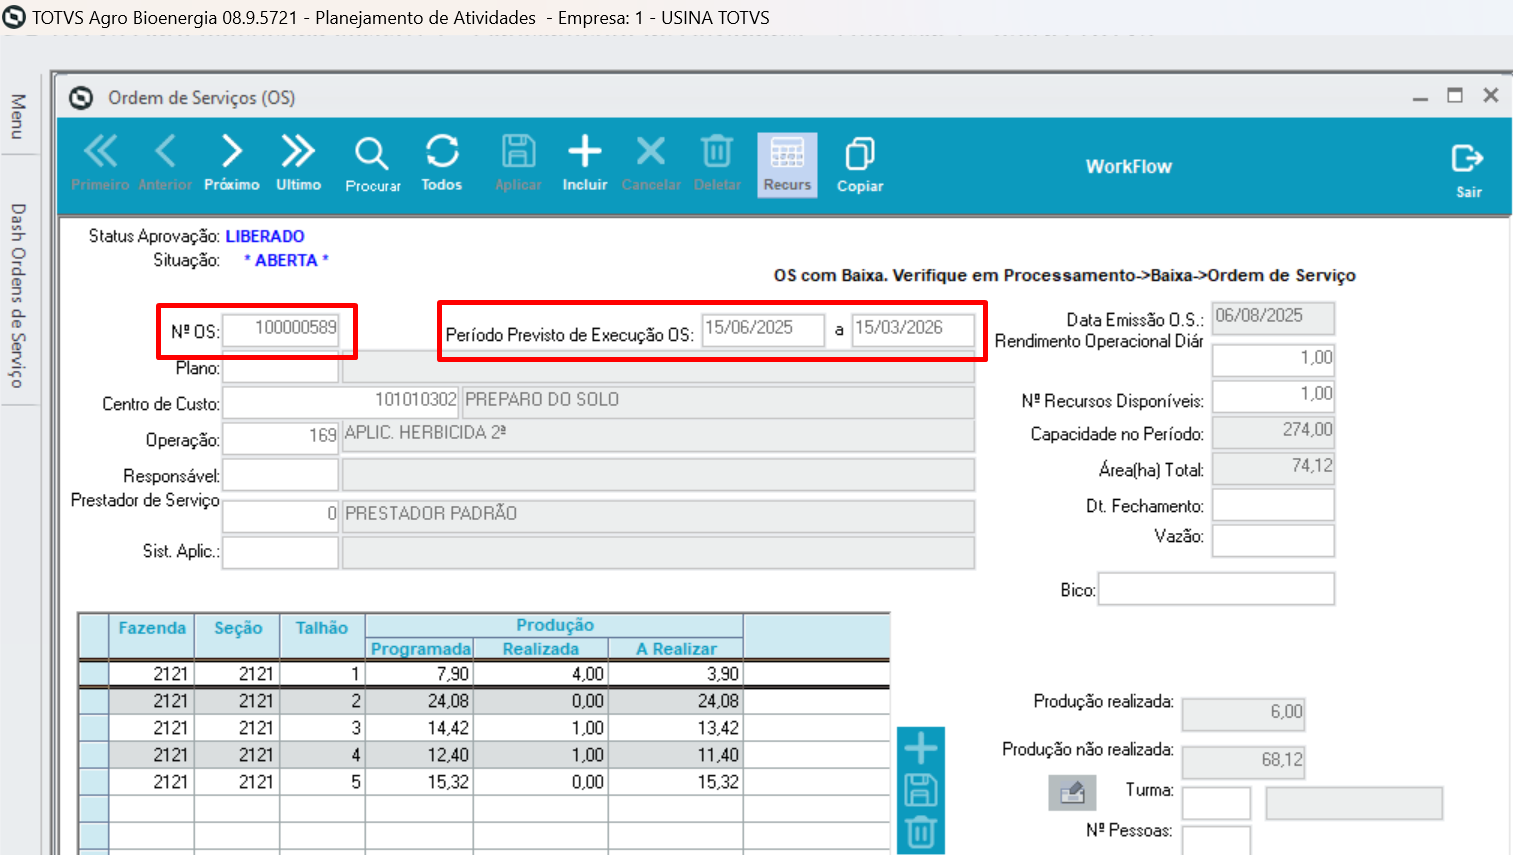Click the Bico field
The height and width of the screenshot is (855, 1513).
tap(1216, 589)
